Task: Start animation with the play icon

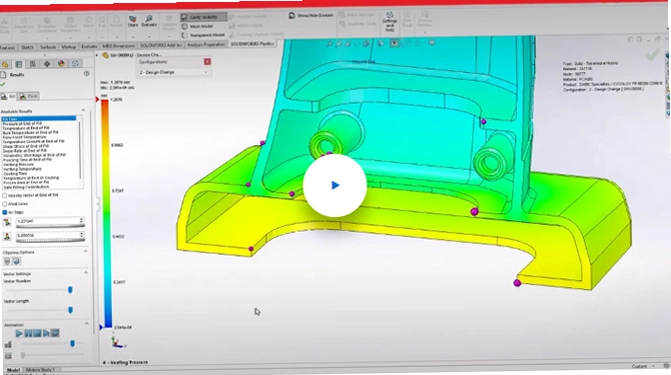Action: point(19,333)
